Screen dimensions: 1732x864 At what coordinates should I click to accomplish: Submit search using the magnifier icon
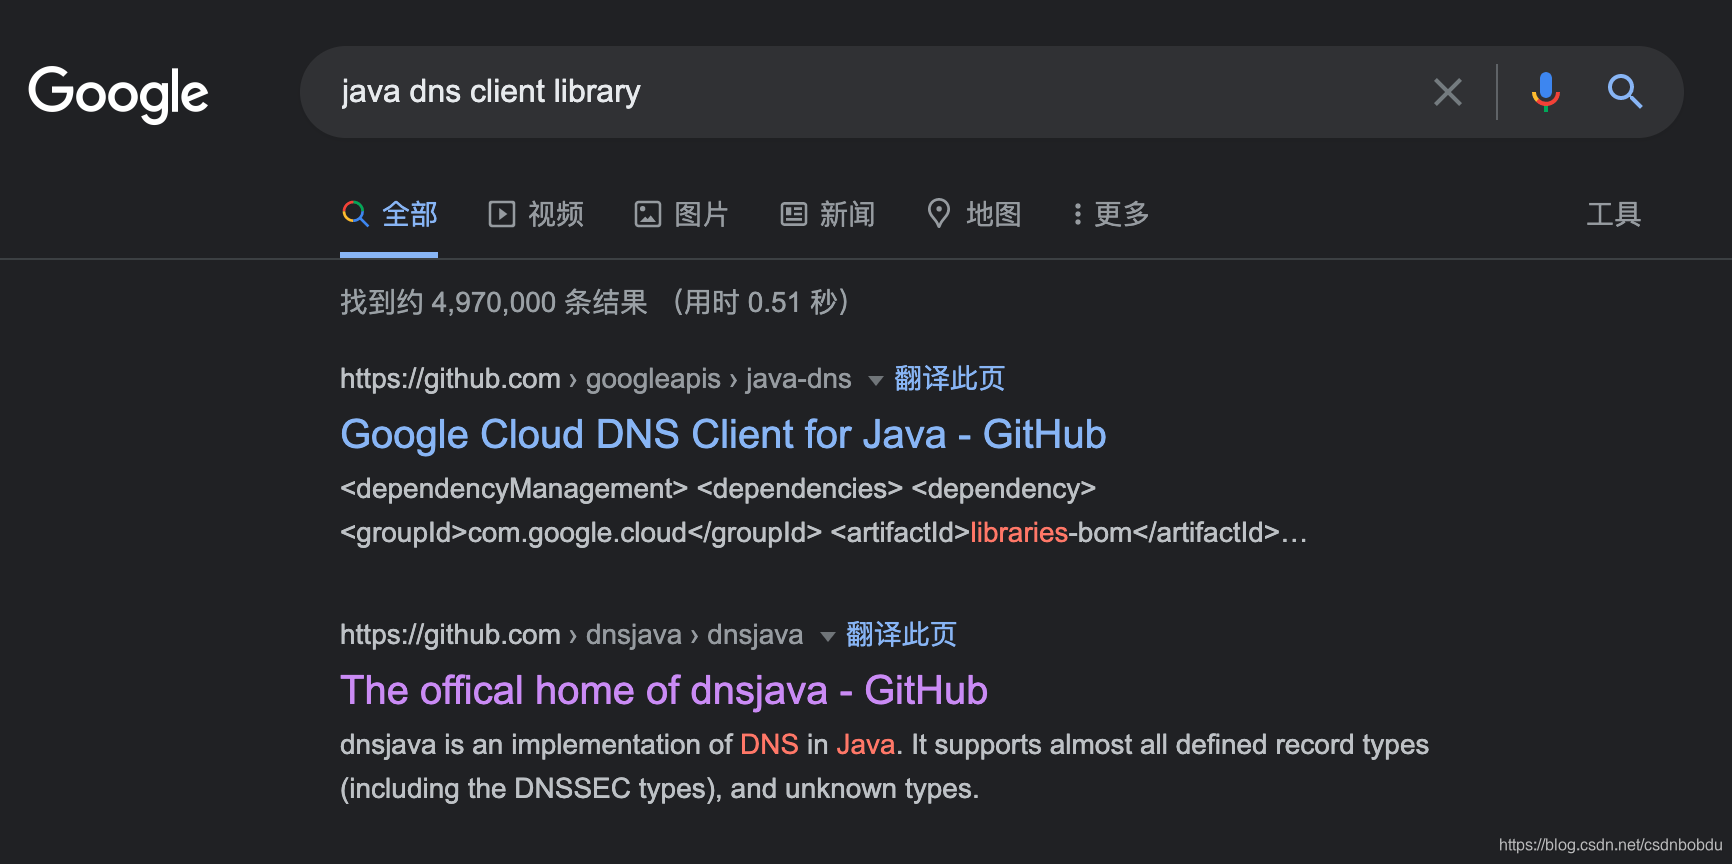coord(1624,92)
